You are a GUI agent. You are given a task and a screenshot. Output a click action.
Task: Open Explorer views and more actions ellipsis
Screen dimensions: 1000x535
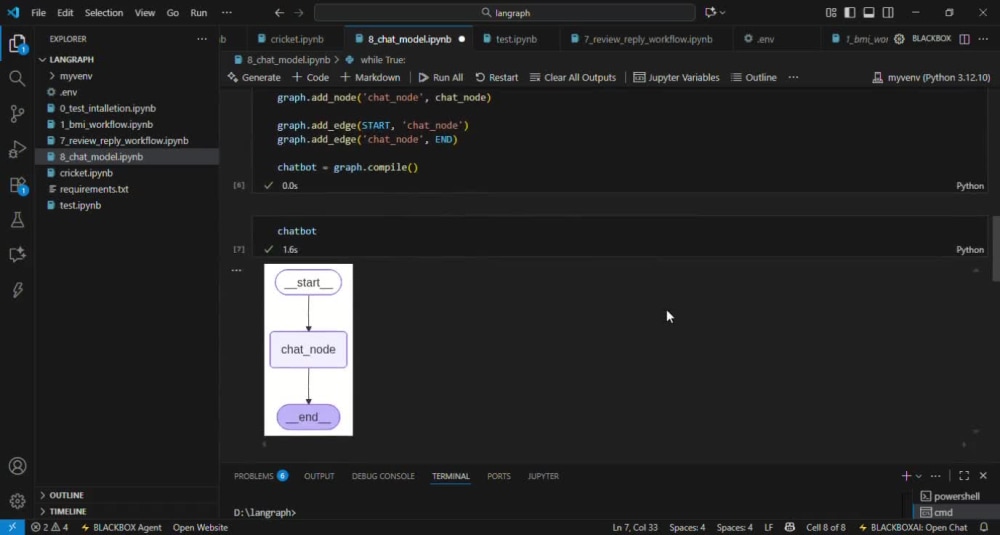pyautogui.click(x=202, y=39)
